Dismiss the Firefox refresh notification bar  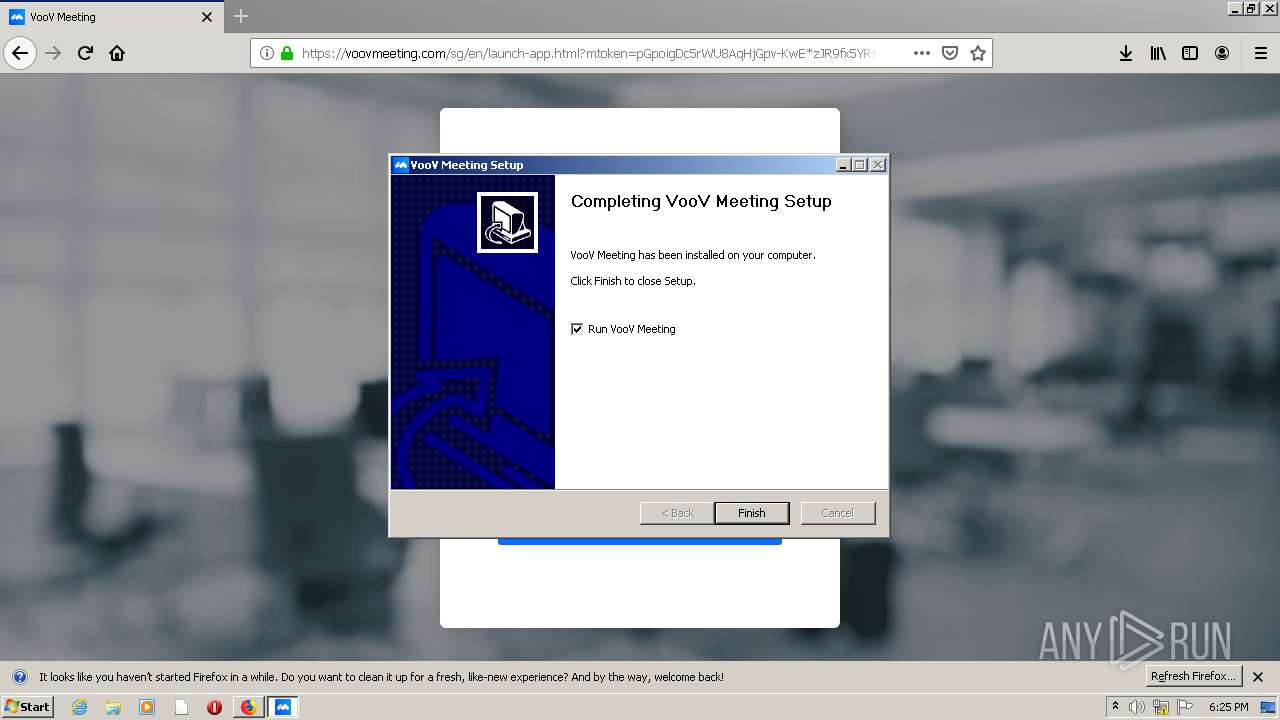[1258, 677]
